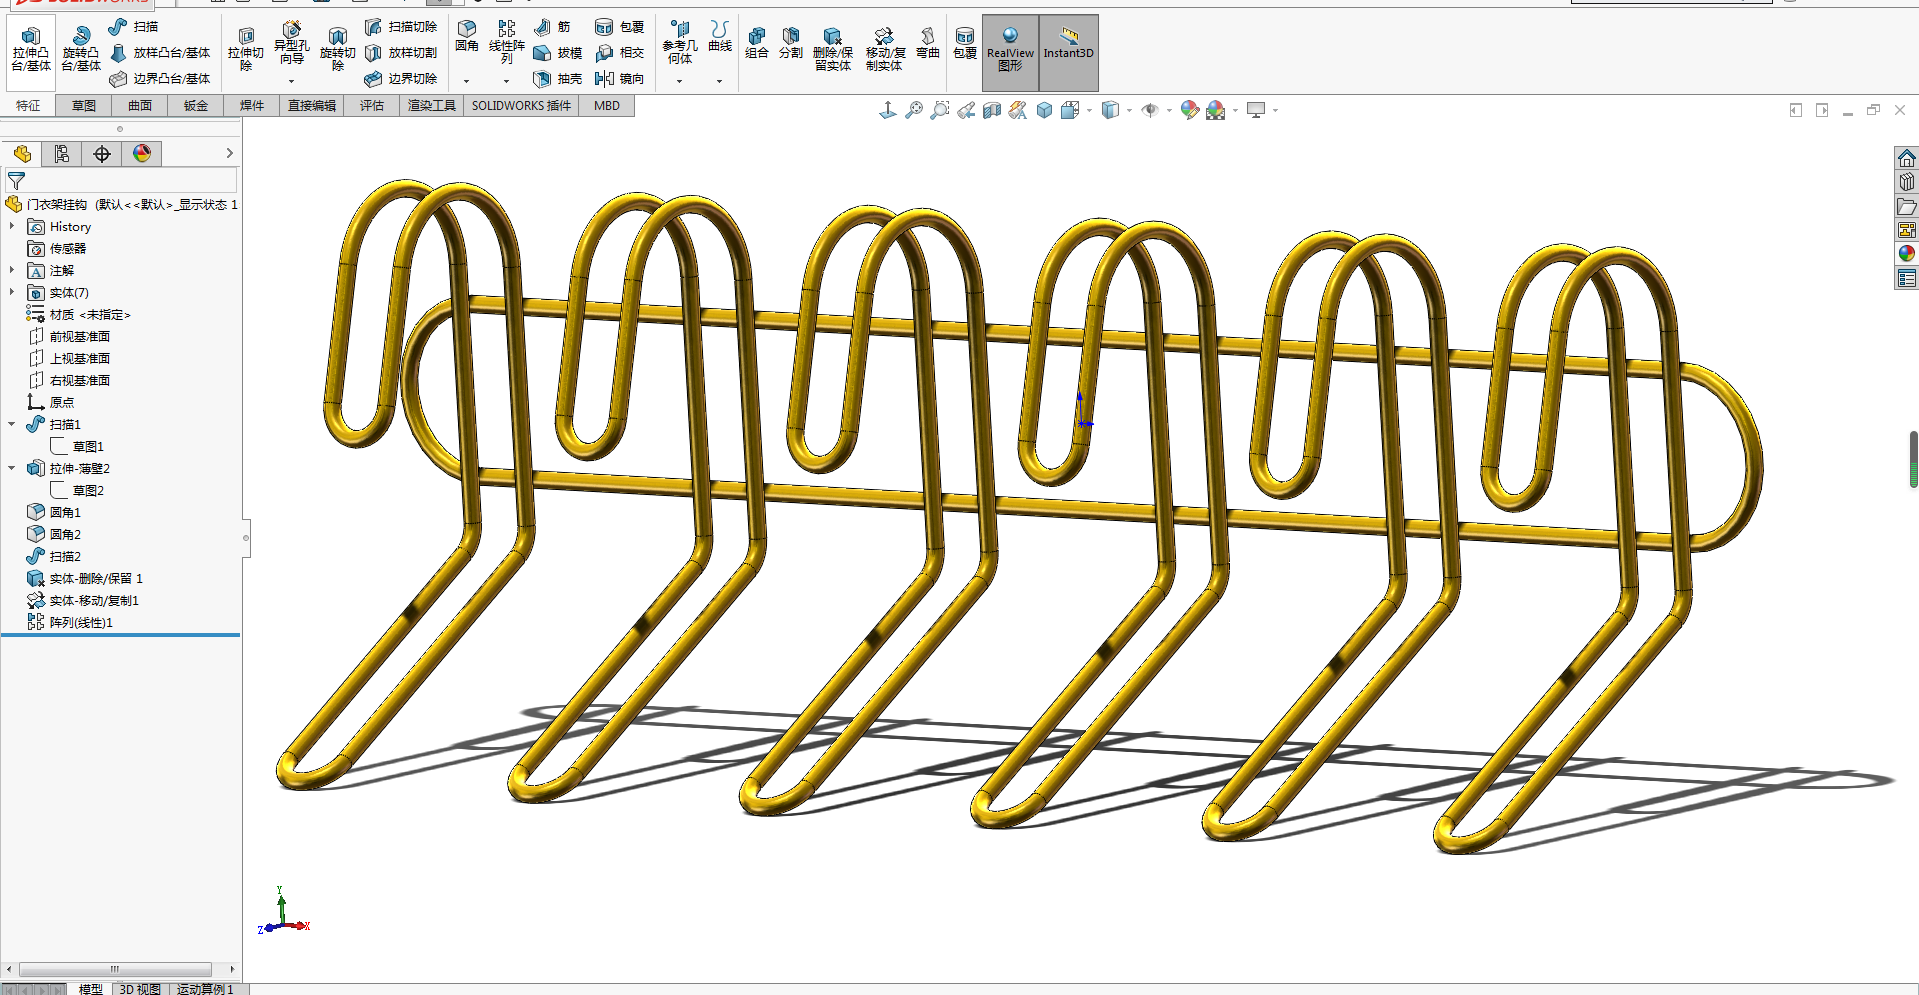Click the 扫描切除 swept cut tool
The height and width of the screenshot is (995, 1919).
(x=400, y=27)
